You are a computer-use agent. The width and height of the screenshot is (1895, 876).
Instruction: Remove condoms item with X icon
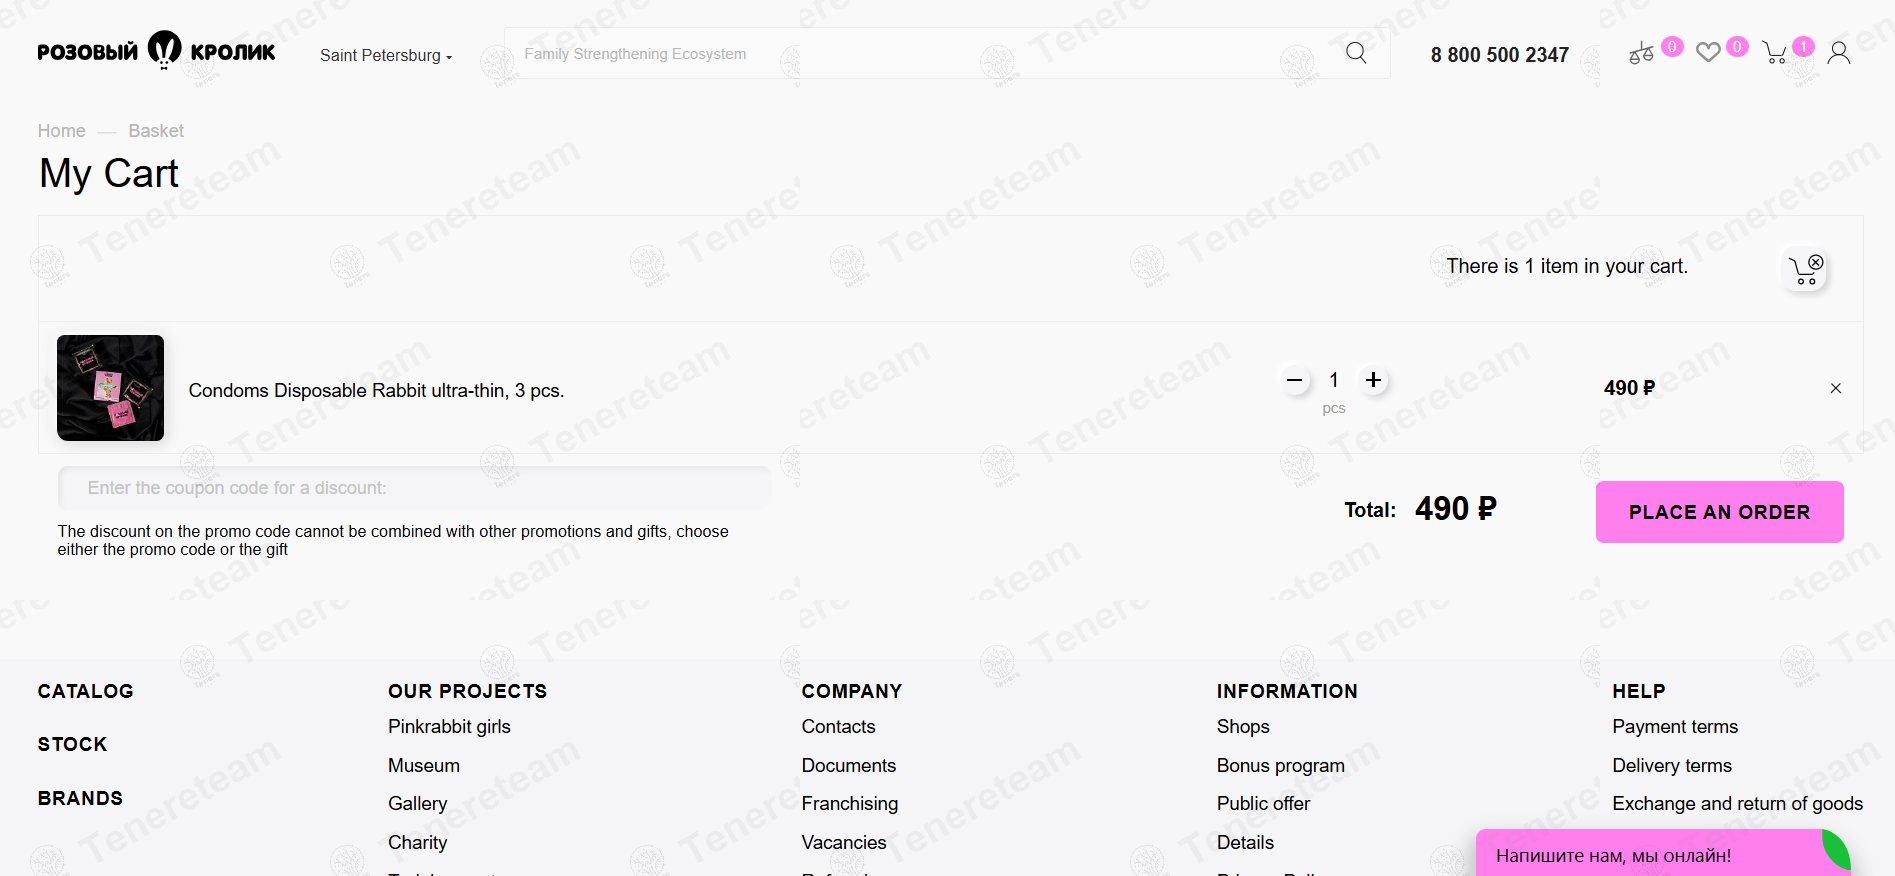[1836, 388]
